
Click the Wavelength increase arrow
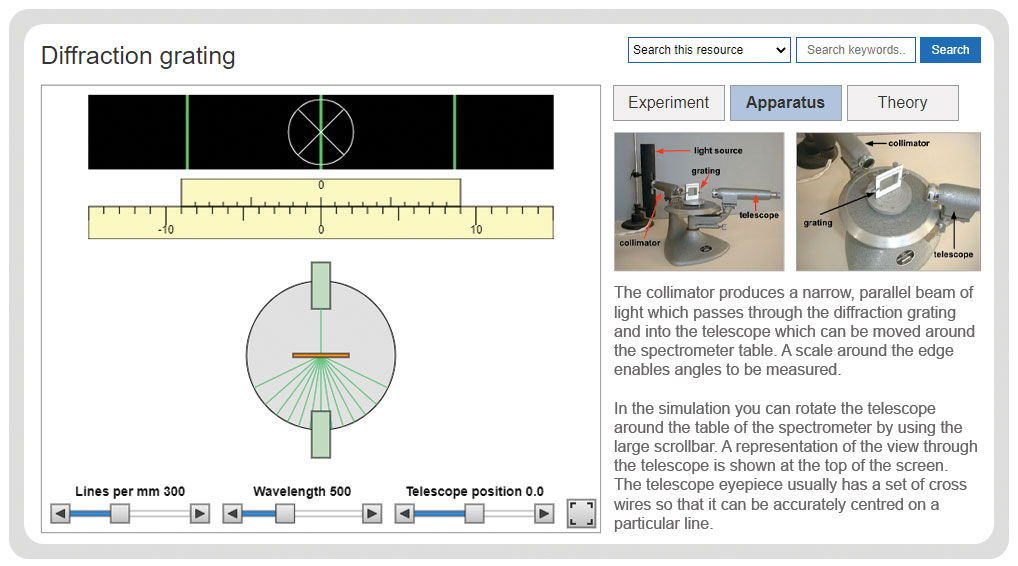tap(371, 514)
